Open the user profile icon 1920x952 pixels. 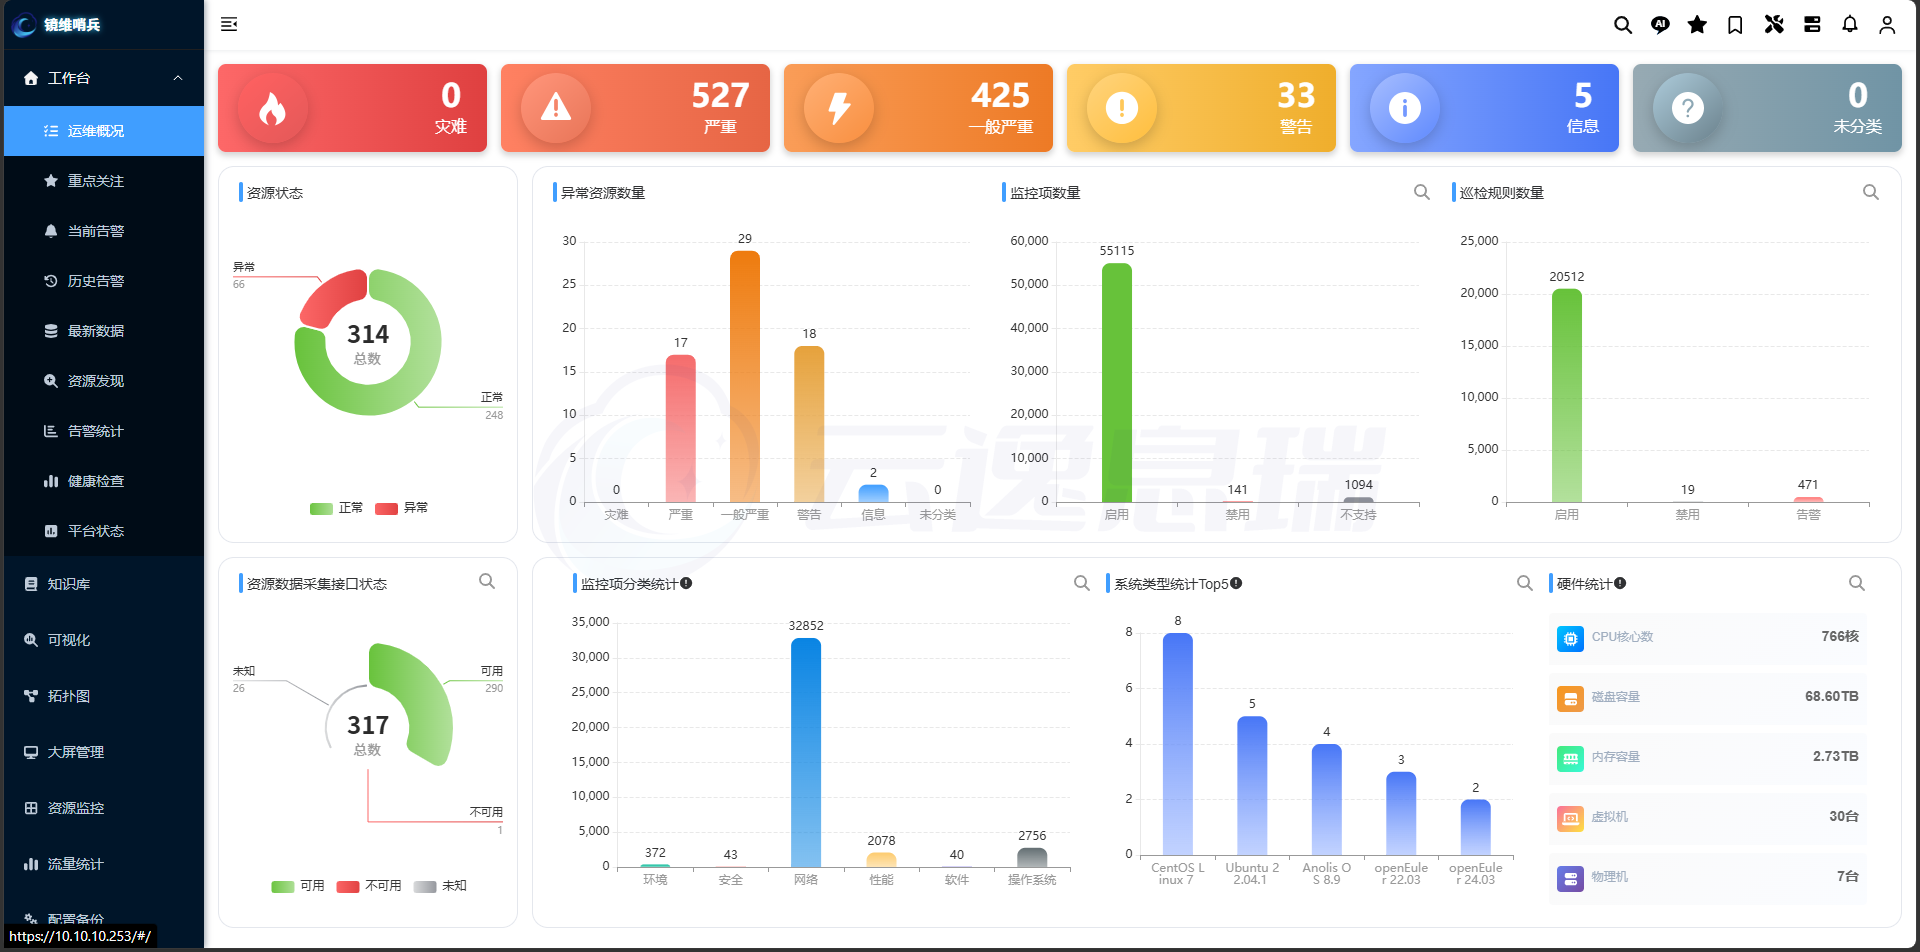tap(1887, 25)
